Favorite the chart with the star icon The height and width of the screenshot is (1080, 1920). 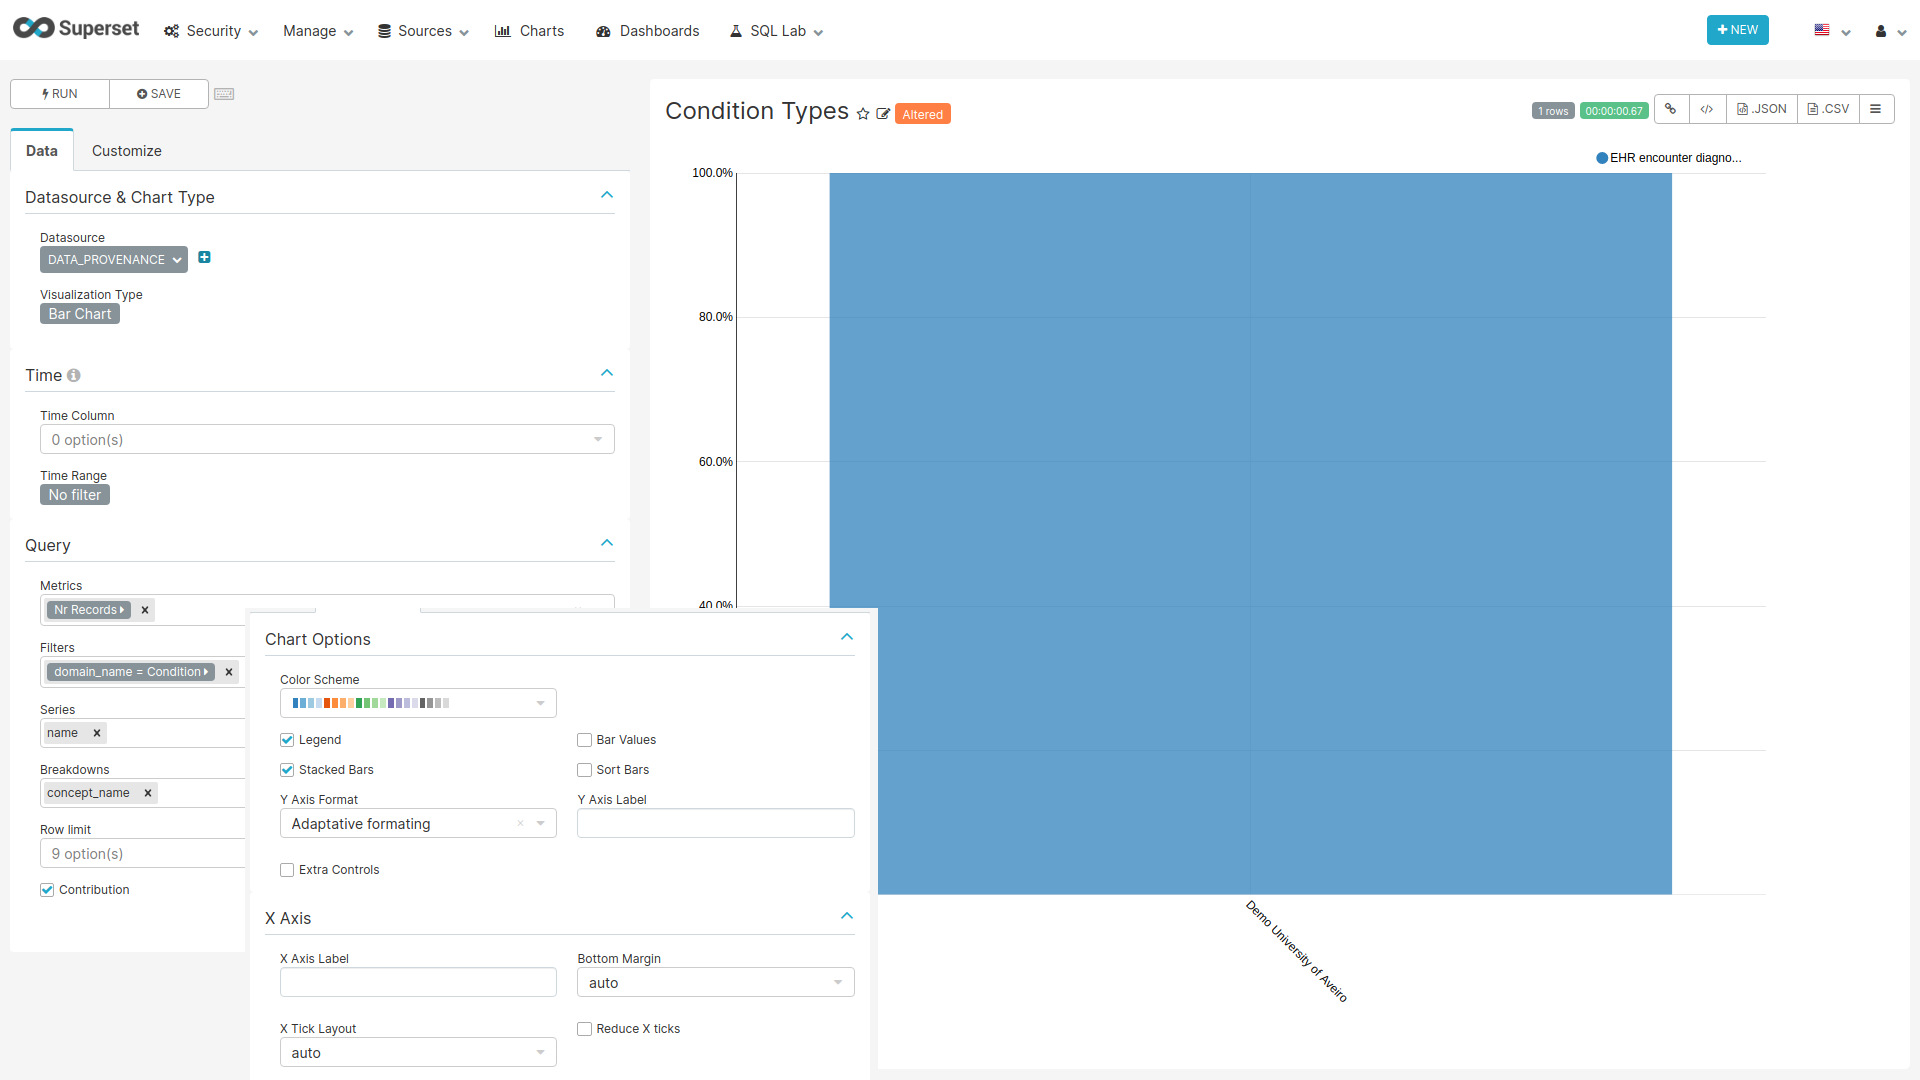tap(863, 114)
